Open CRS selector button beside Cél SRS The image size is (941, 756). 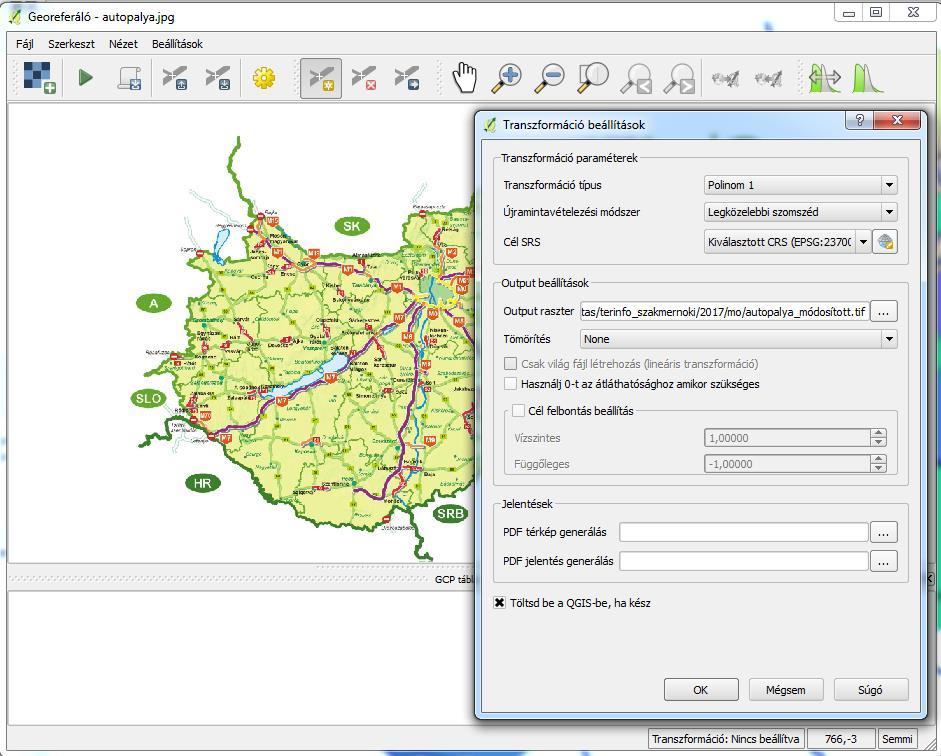(885, 242)
